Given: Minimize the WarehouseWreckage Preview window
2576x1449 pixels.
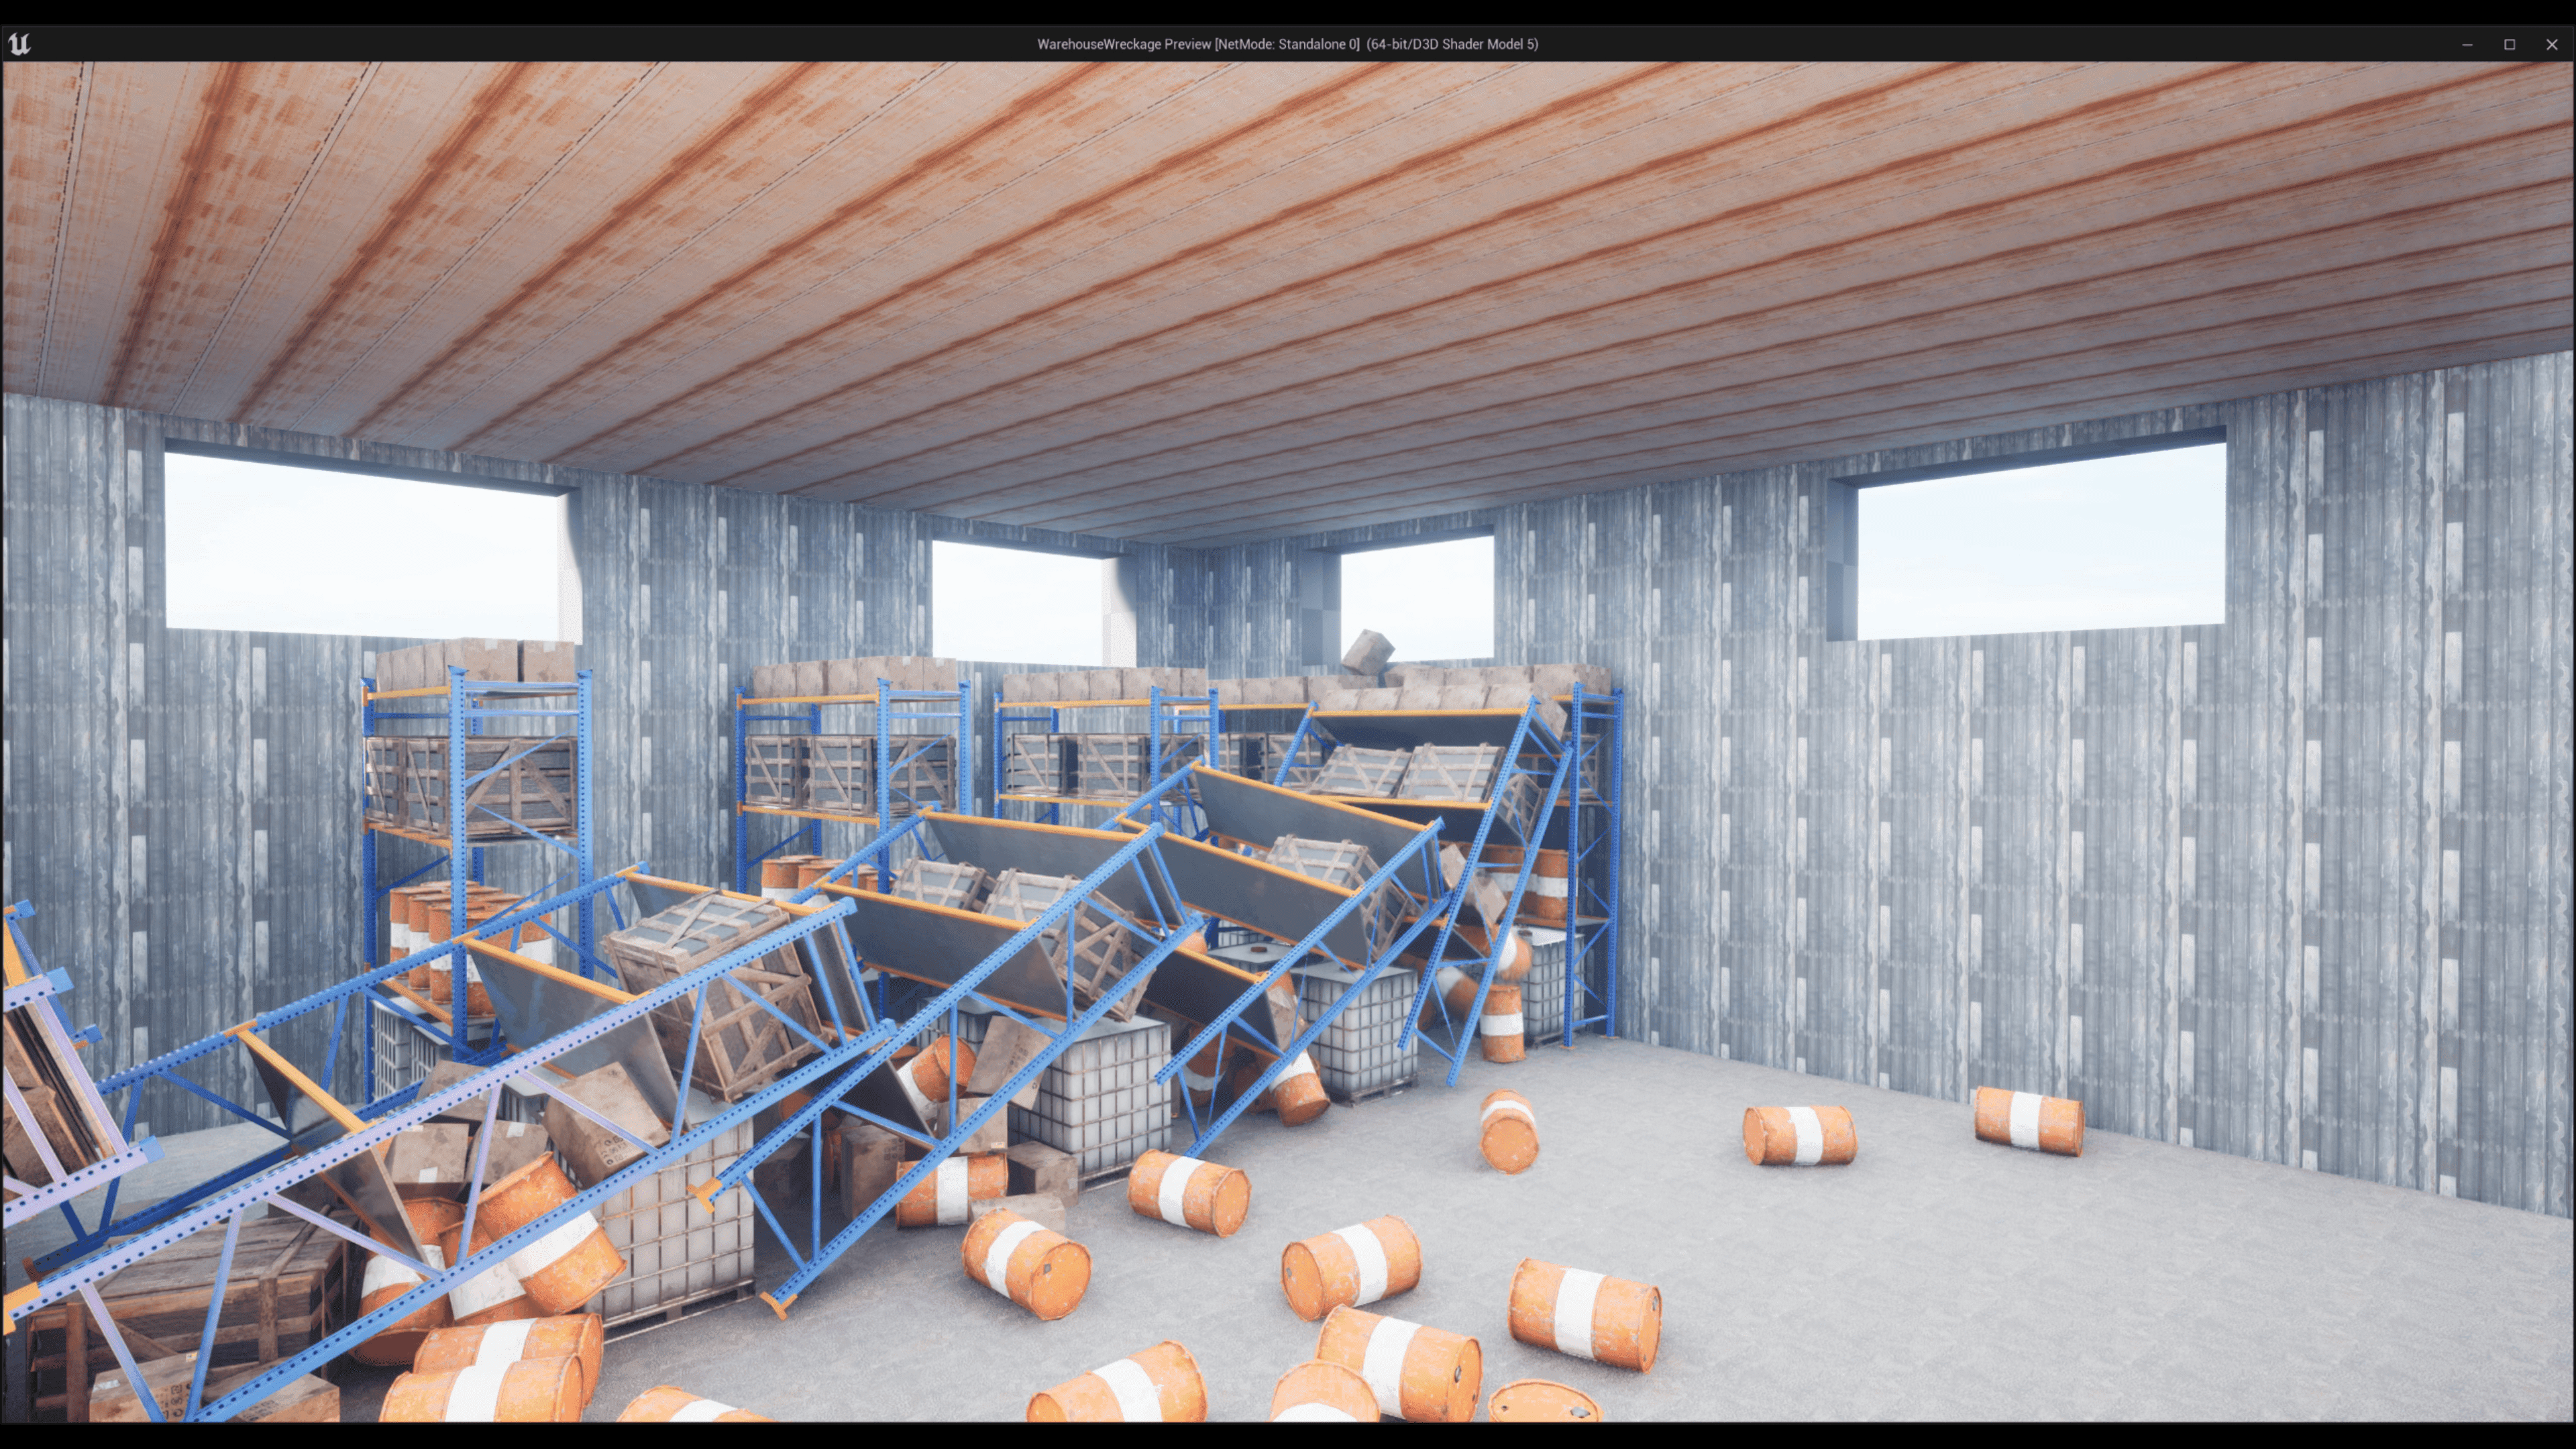Looking at the screenshot, I should [x=2467, y=44].
